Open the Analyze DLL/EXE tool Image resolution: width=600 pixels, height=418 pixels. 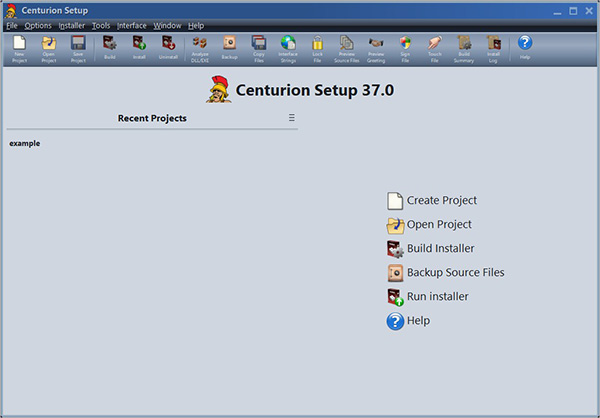pos(200,49)
